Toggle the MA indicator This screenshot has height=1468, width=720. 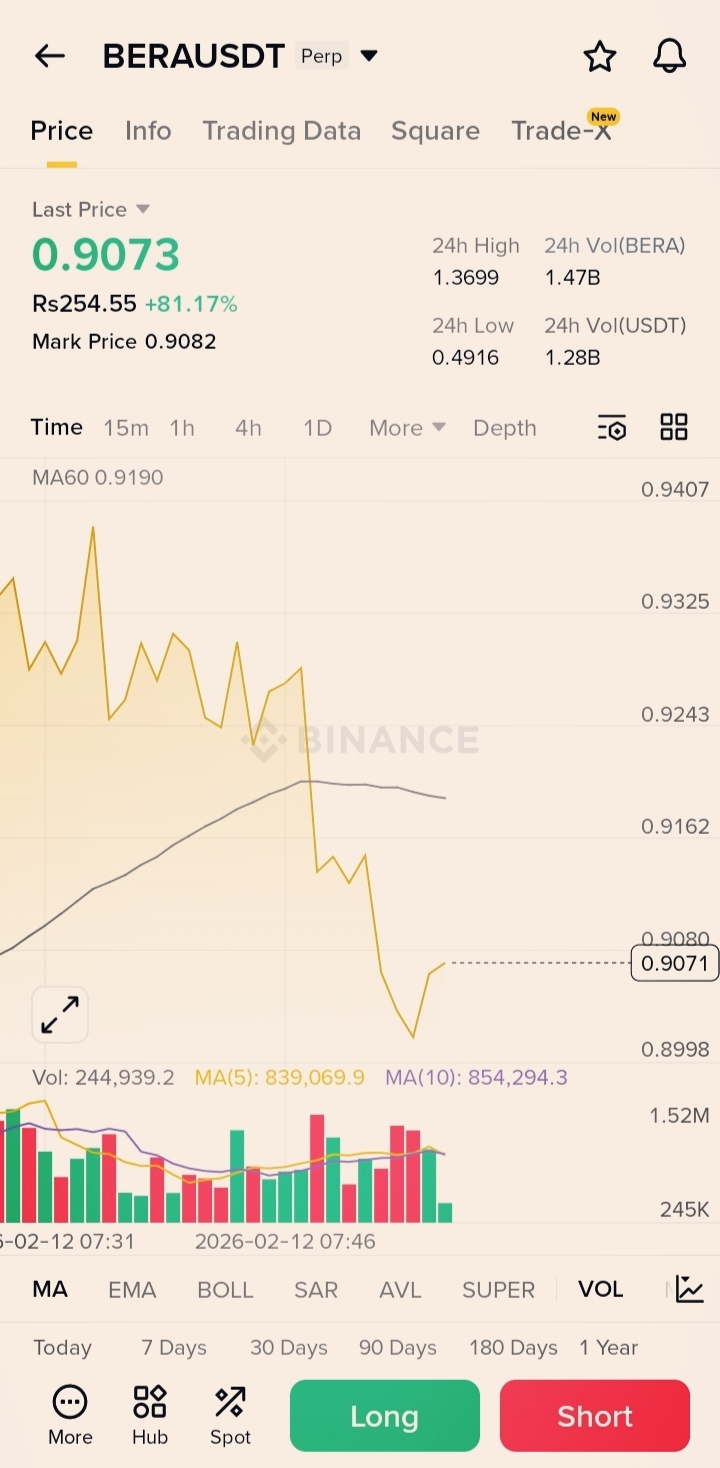point(50,1290)
